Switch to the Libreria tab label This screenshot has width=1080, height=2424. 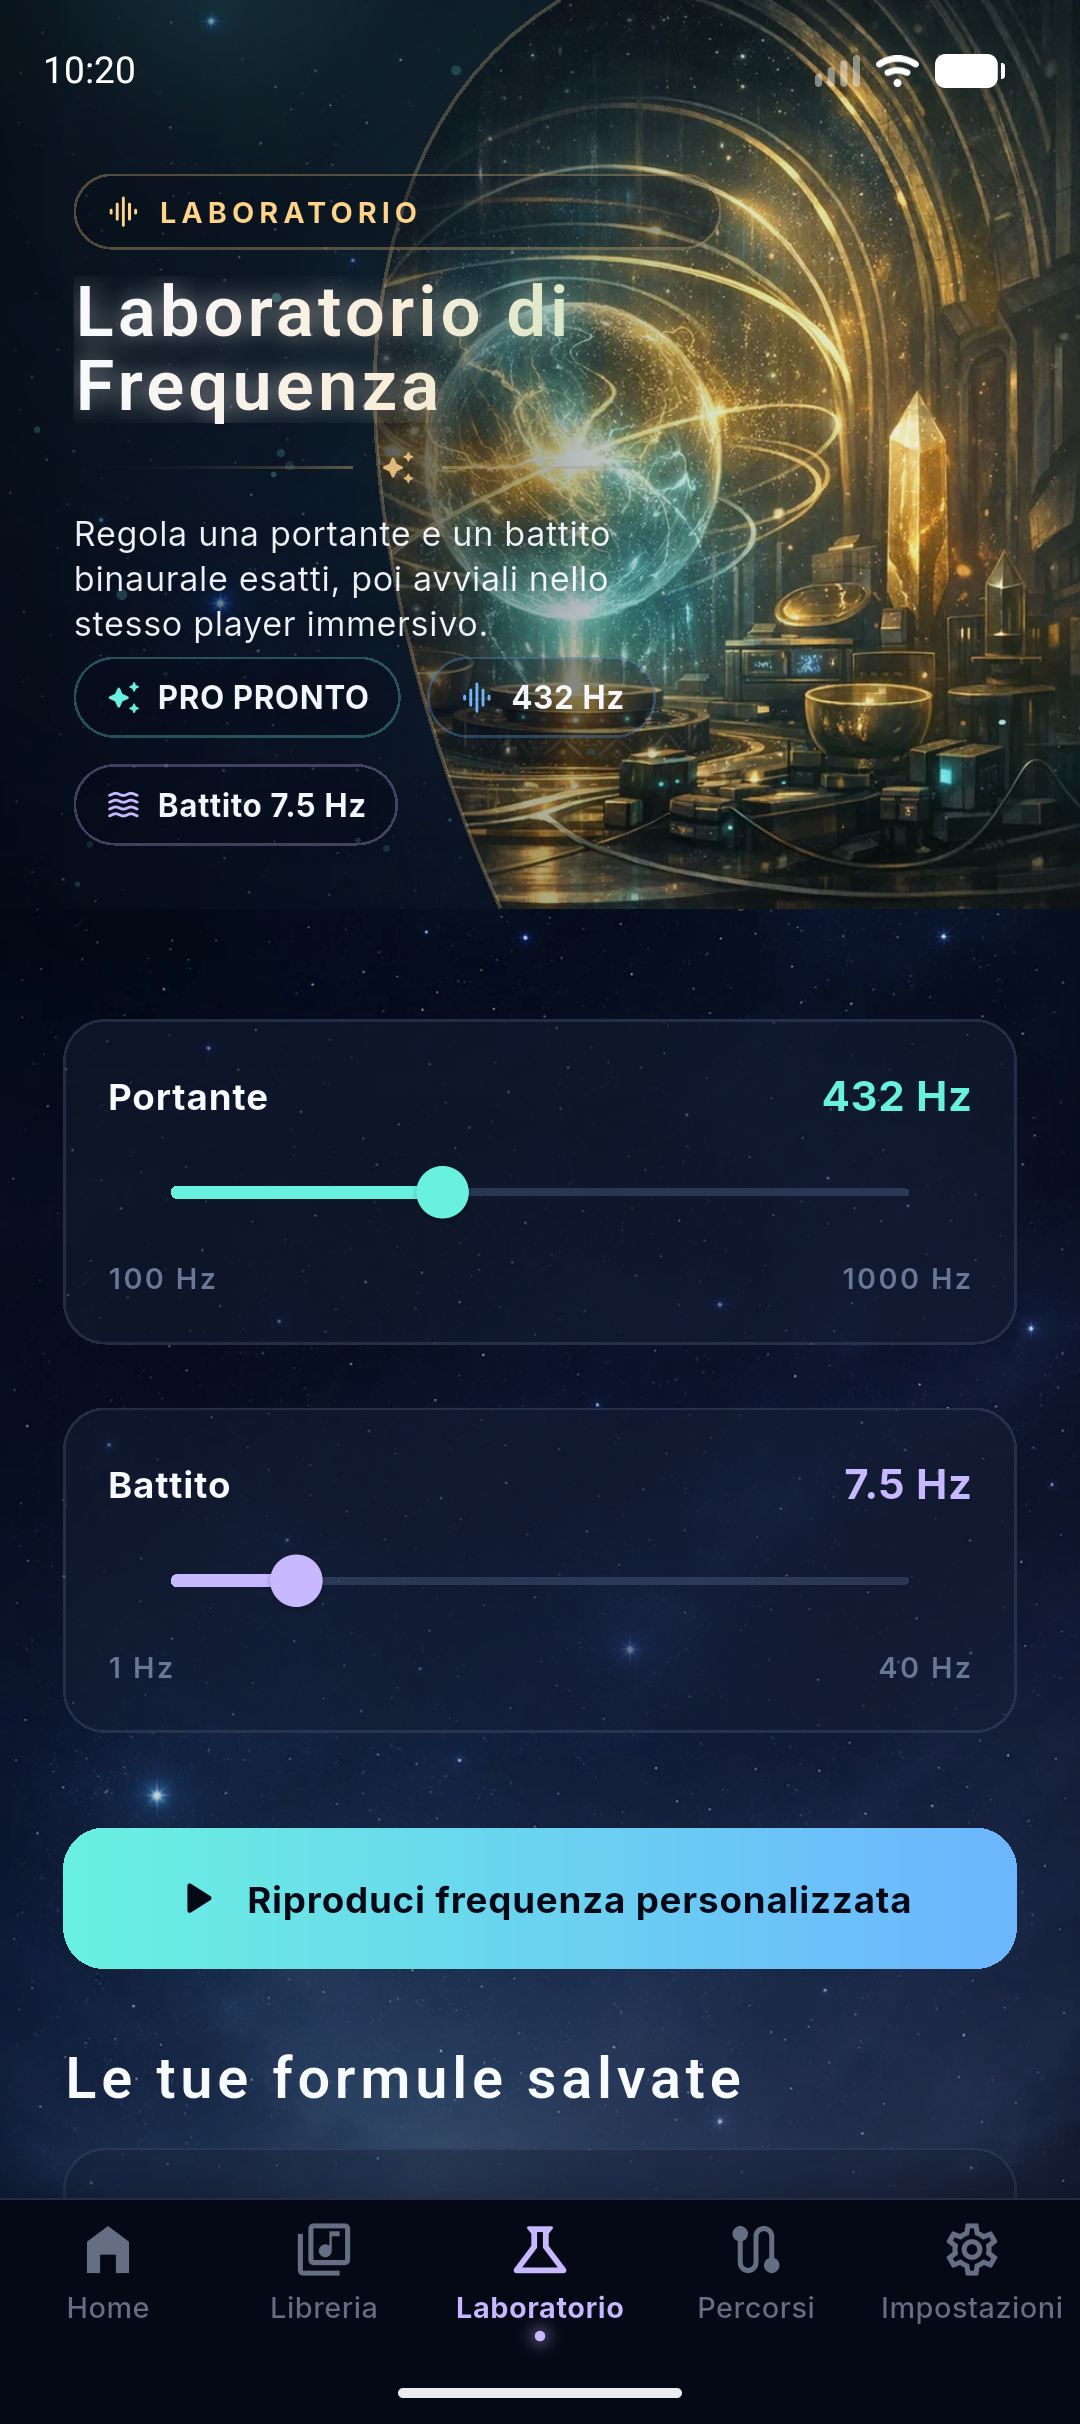(323, 2308)
